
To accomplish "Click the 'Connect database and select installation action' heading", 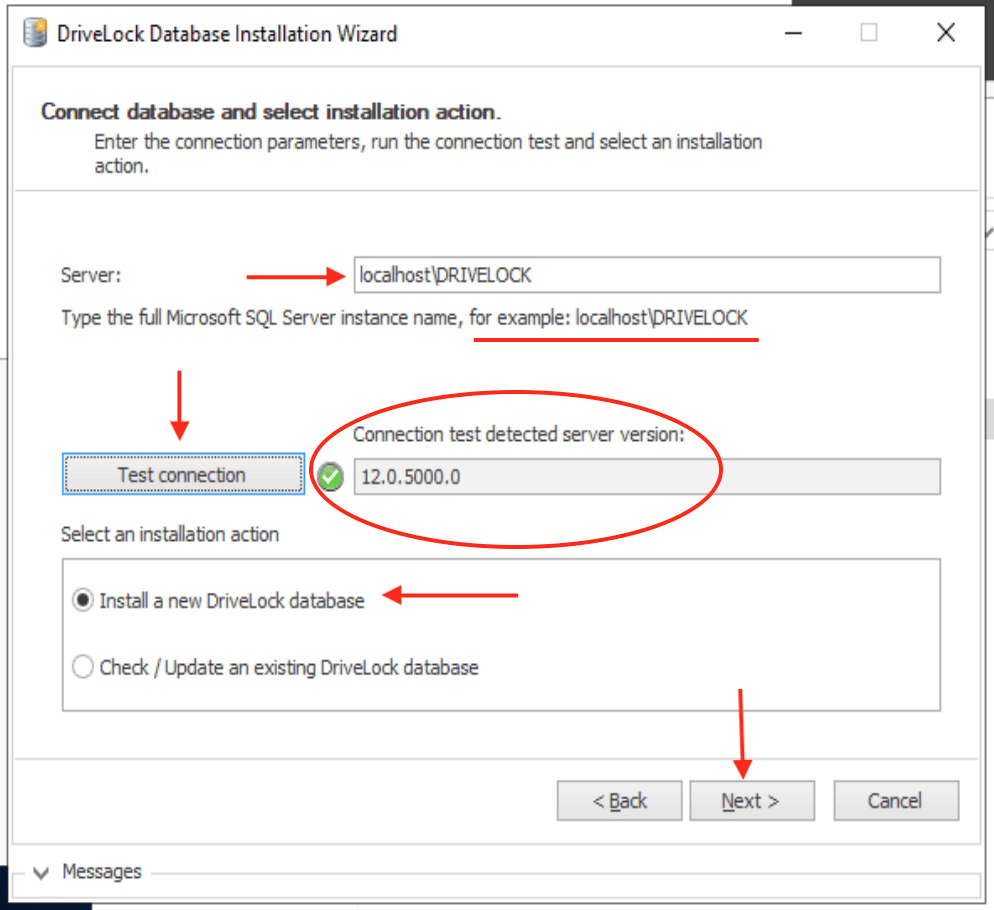I will [x=271, y=111].
